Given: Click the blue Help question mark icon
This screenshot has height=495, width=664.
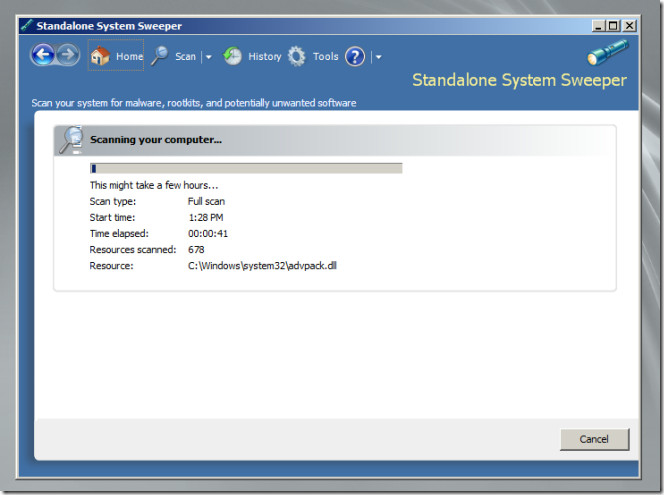Looking at the screenshot, I should (355, 56).
